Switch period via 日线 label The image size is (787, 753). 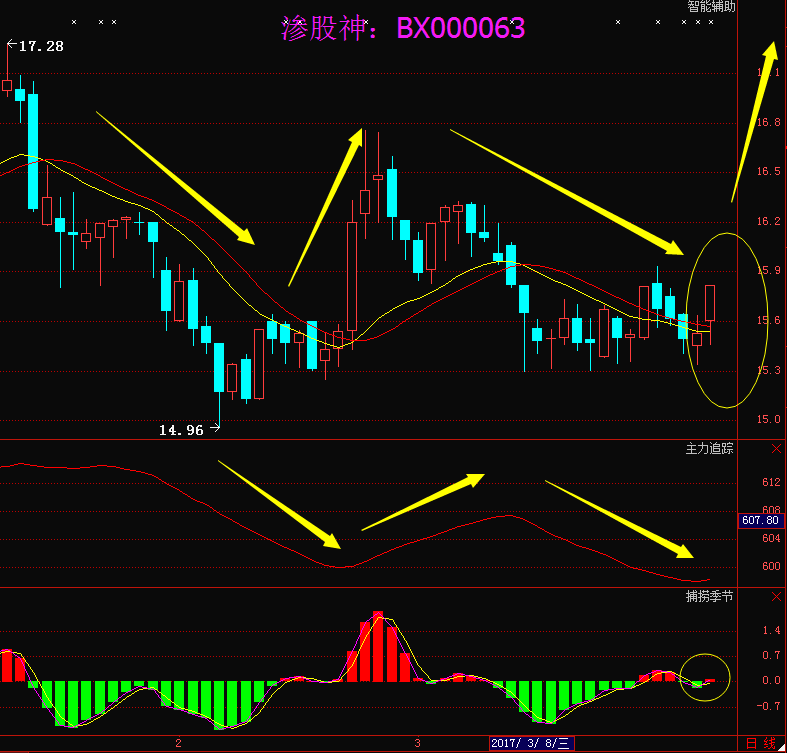tap(761, 743)
